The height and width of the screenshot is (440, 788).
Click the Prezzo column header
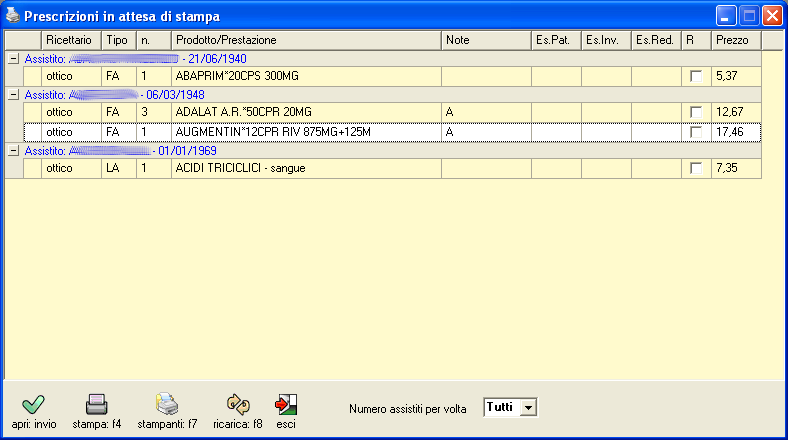(736, 40)
